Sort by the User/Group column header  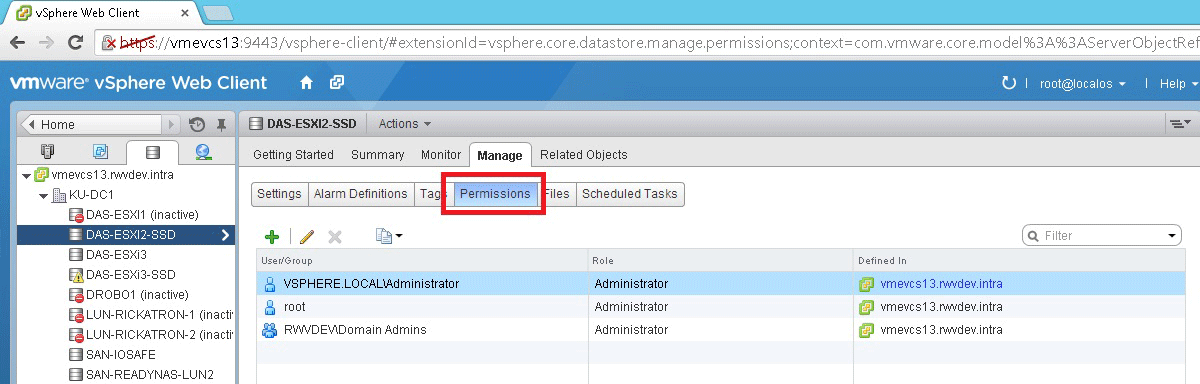[422, 260]
